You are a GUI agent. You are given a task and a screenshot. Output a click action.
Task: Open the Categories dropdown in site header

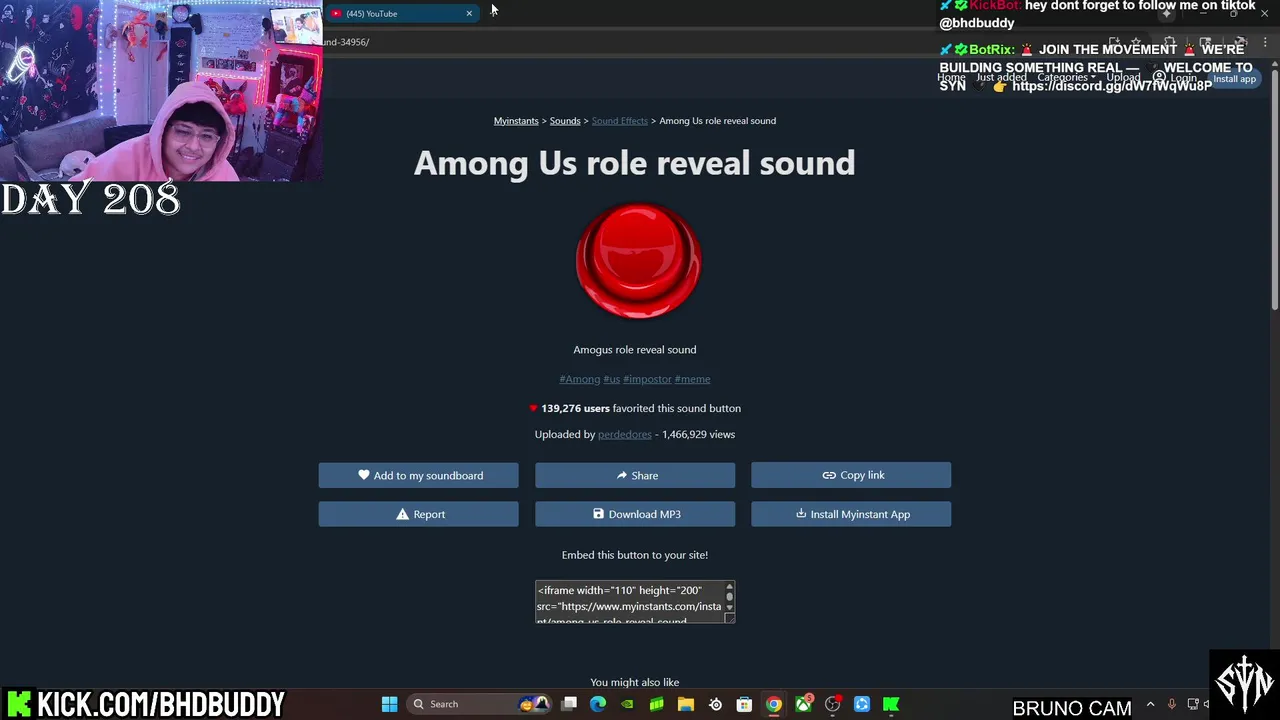coord(1066,78)
